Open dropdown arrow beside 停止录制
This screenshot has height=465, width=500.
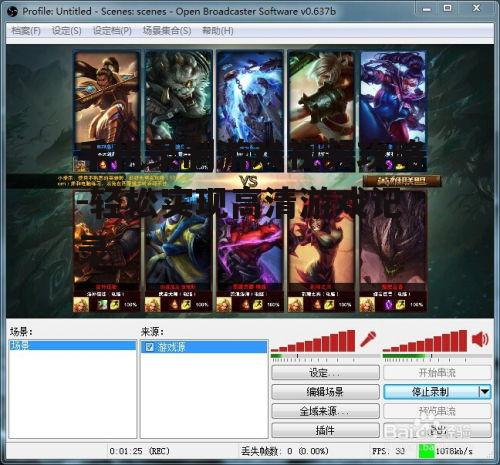click(x=485, y=392)
